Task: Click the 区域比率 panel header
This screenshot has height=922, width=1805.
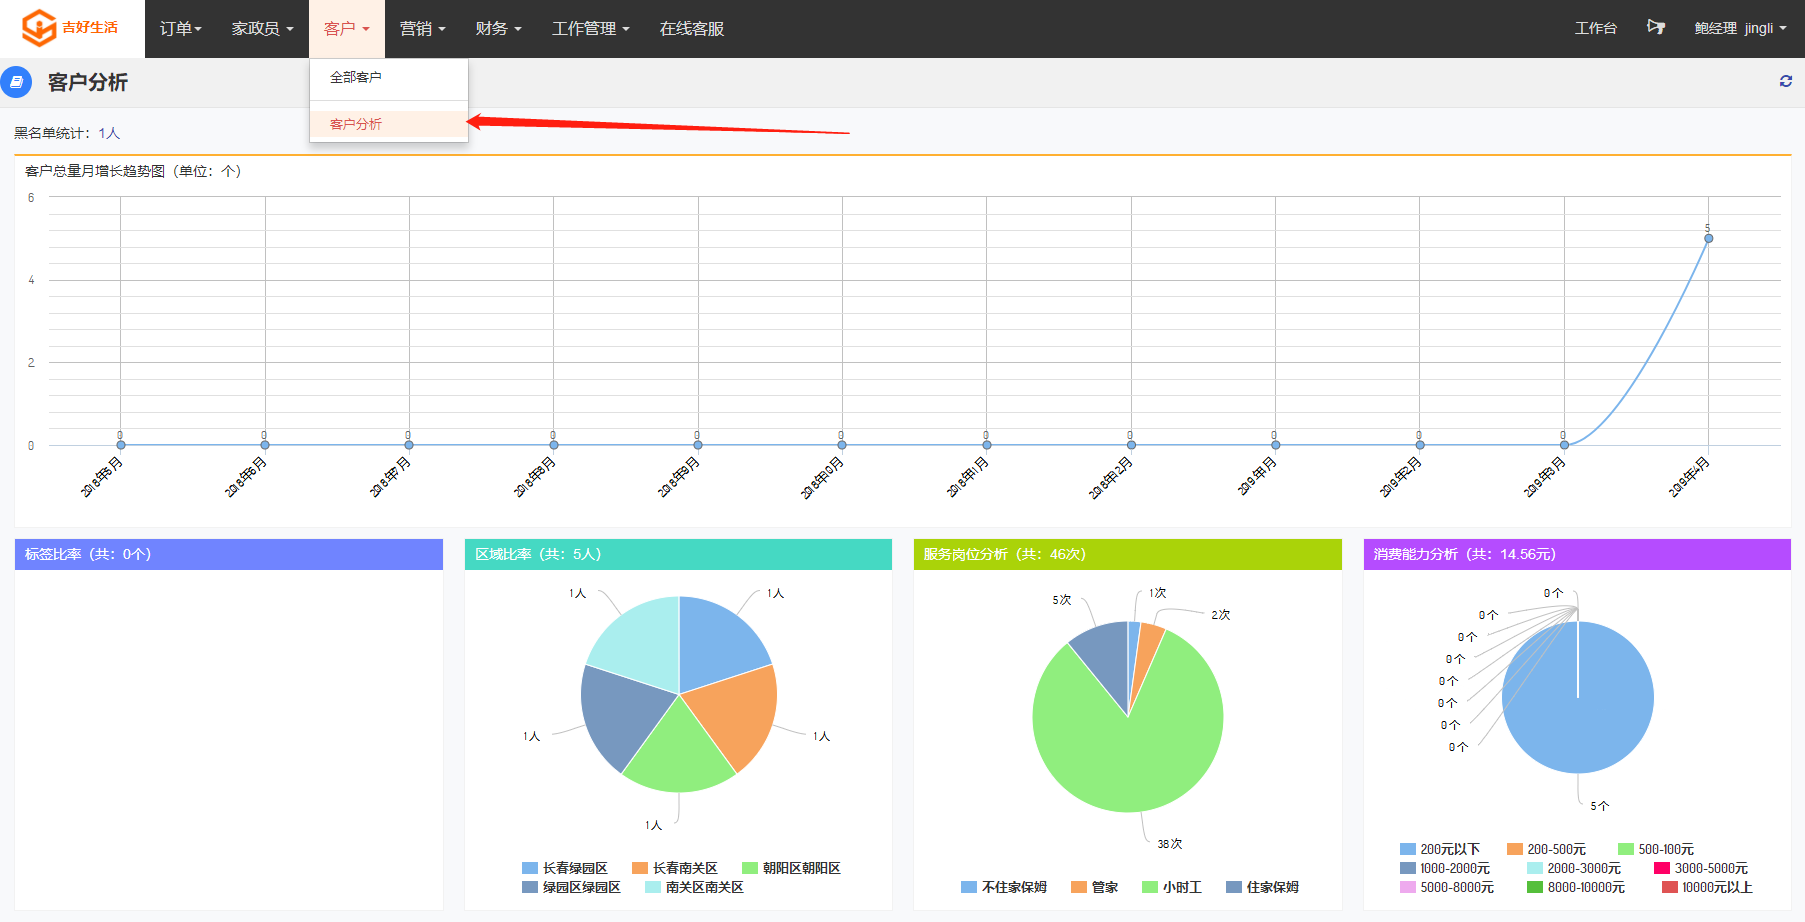Action: point(678,554)
